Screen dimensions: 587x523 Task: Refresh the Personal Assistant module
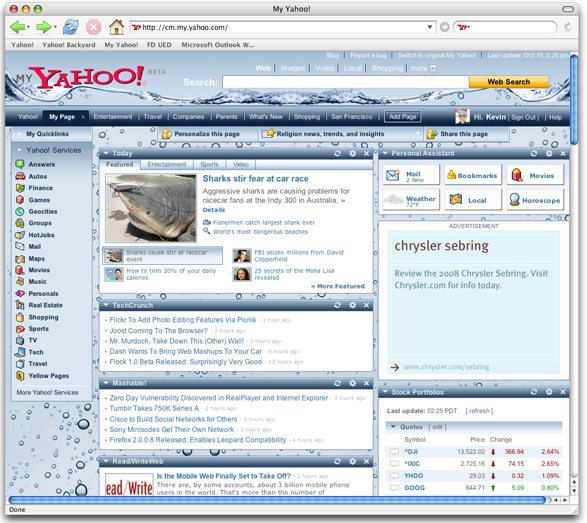click(534, 153)
